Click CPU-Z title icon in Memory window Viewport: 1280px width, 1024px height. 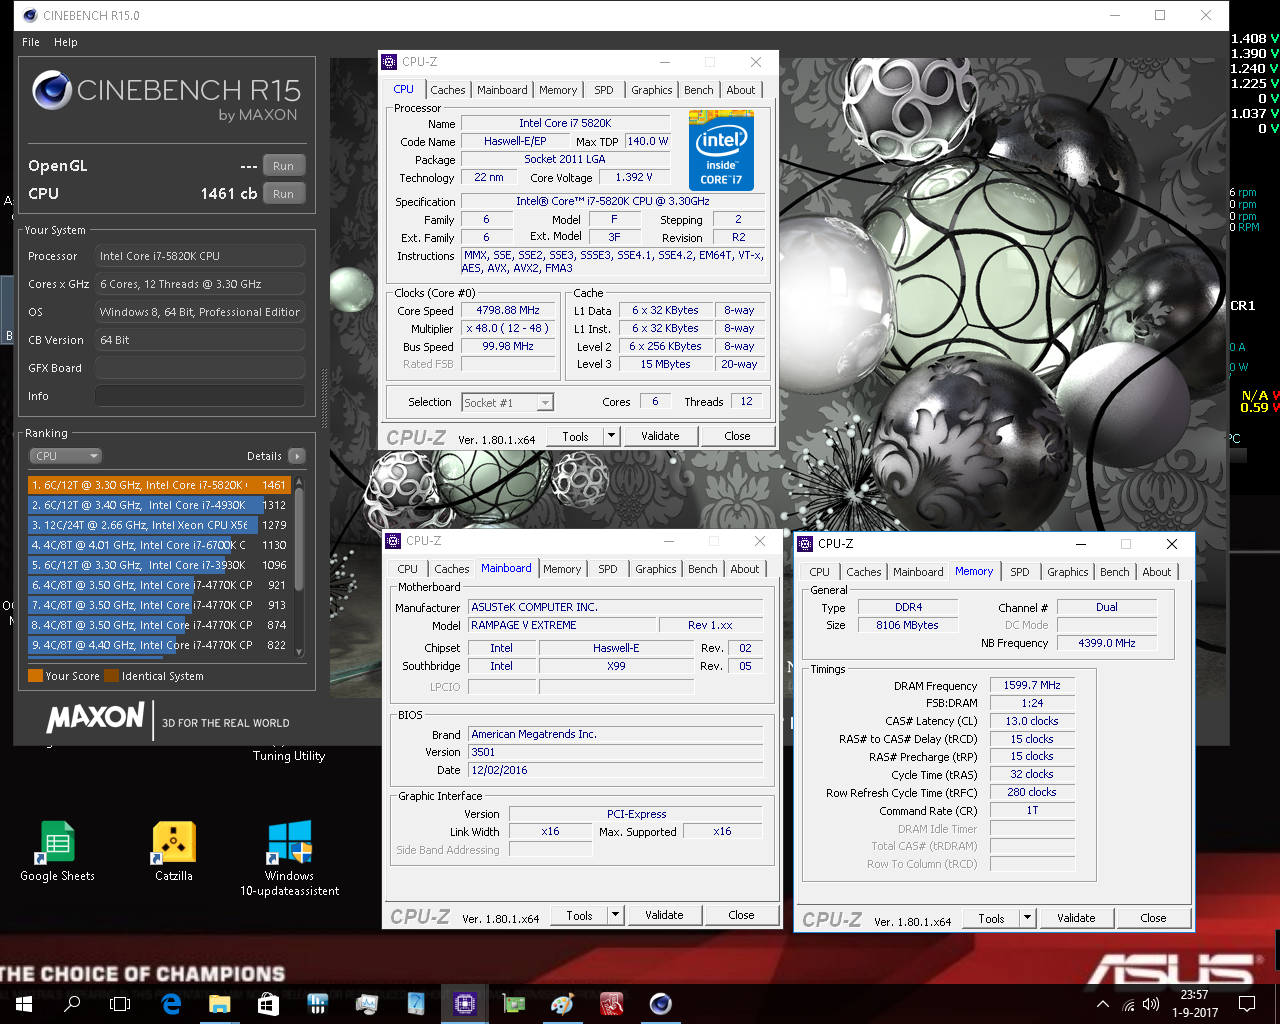[x=805, y=544]
